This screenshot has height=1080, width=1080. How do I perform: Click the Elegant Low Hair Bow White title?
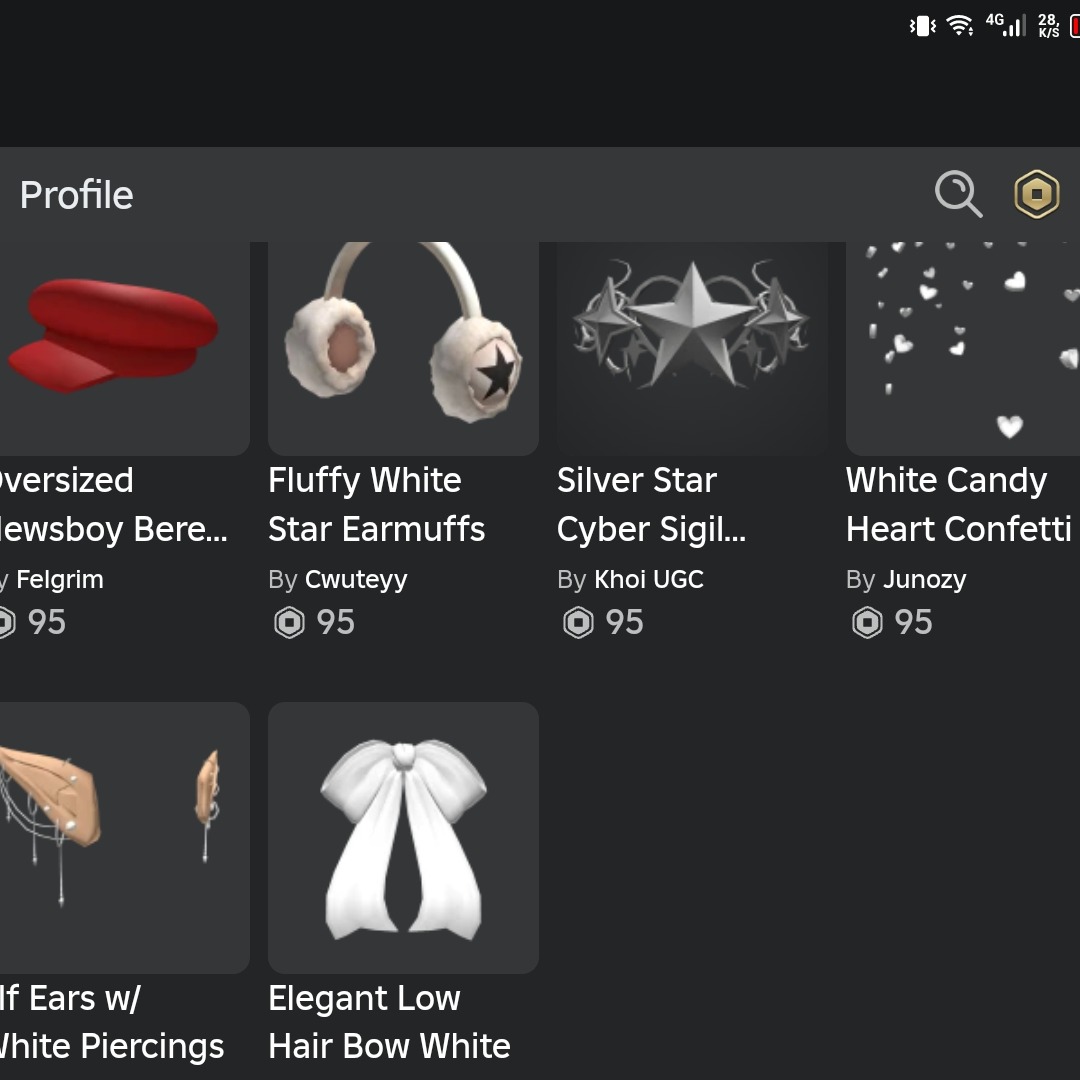click(x=389, y=1022)
